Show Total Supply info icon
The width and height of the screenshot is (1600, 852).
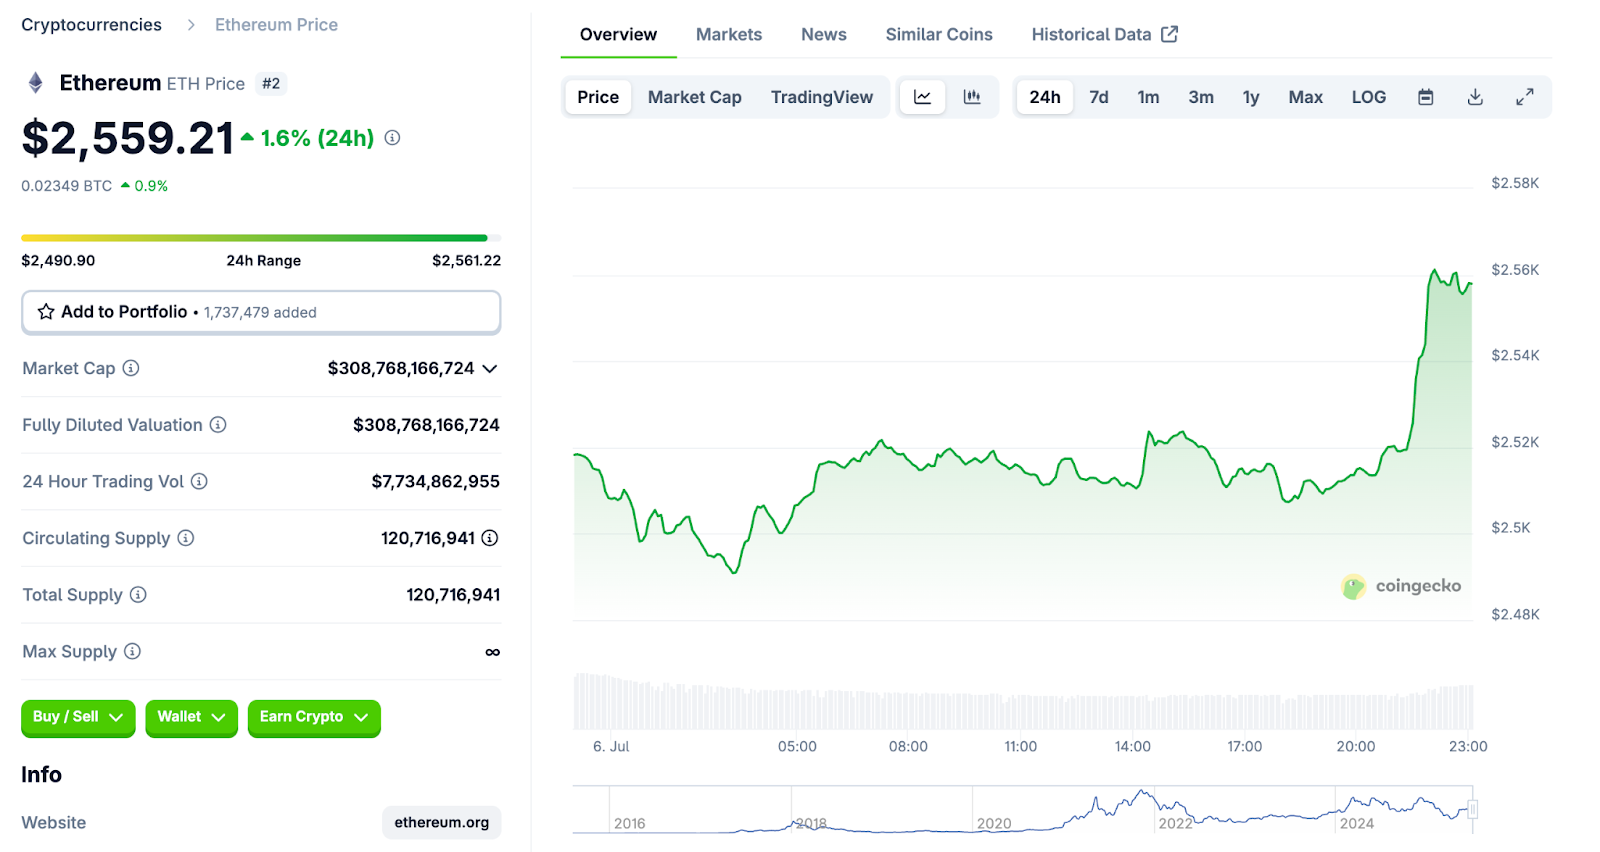click(138, 595)
